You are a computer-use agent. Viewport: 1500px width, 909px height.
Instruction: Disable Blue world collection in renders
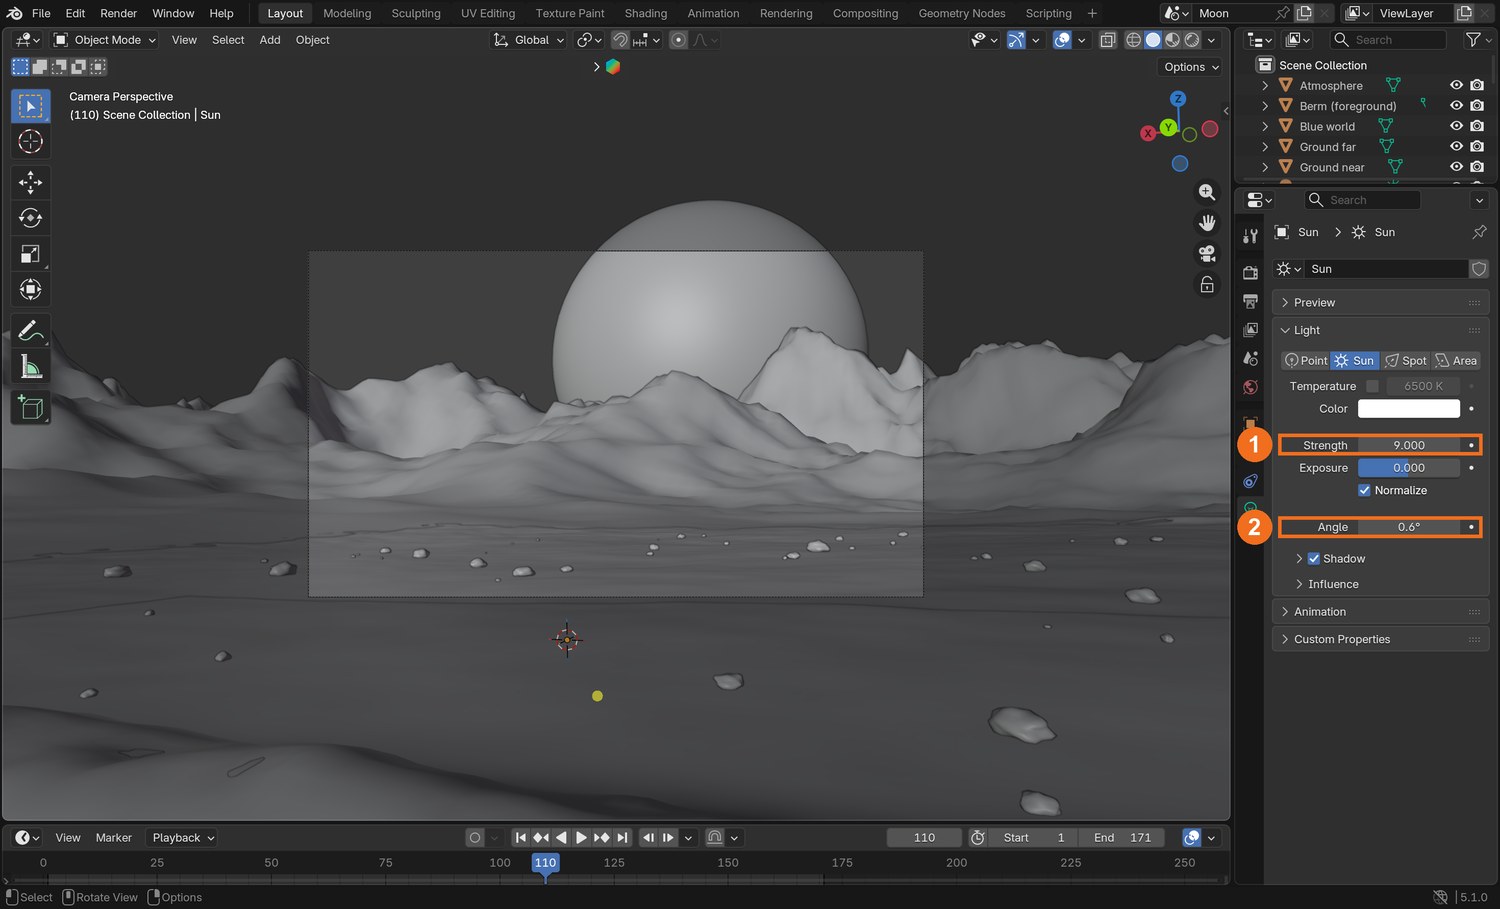click(x=1477, y=126)
